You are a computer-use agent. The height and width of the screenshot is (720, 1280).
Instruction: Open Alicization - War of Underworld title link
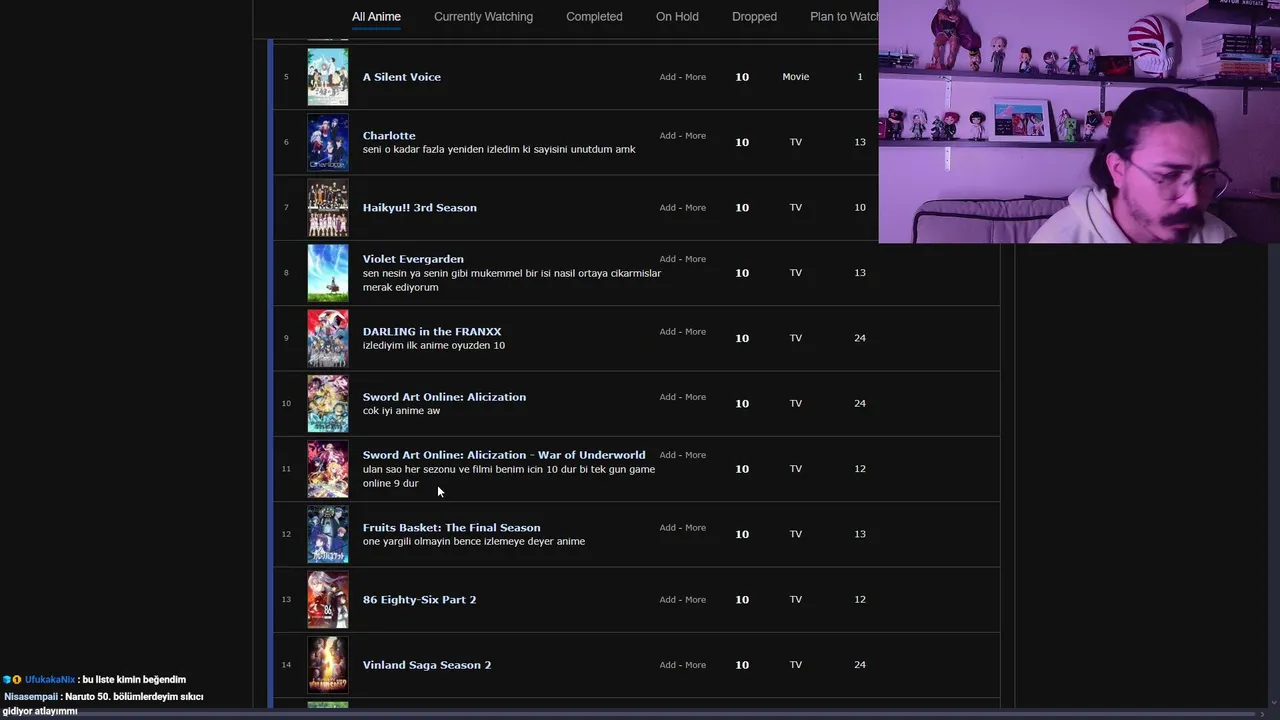504,455
